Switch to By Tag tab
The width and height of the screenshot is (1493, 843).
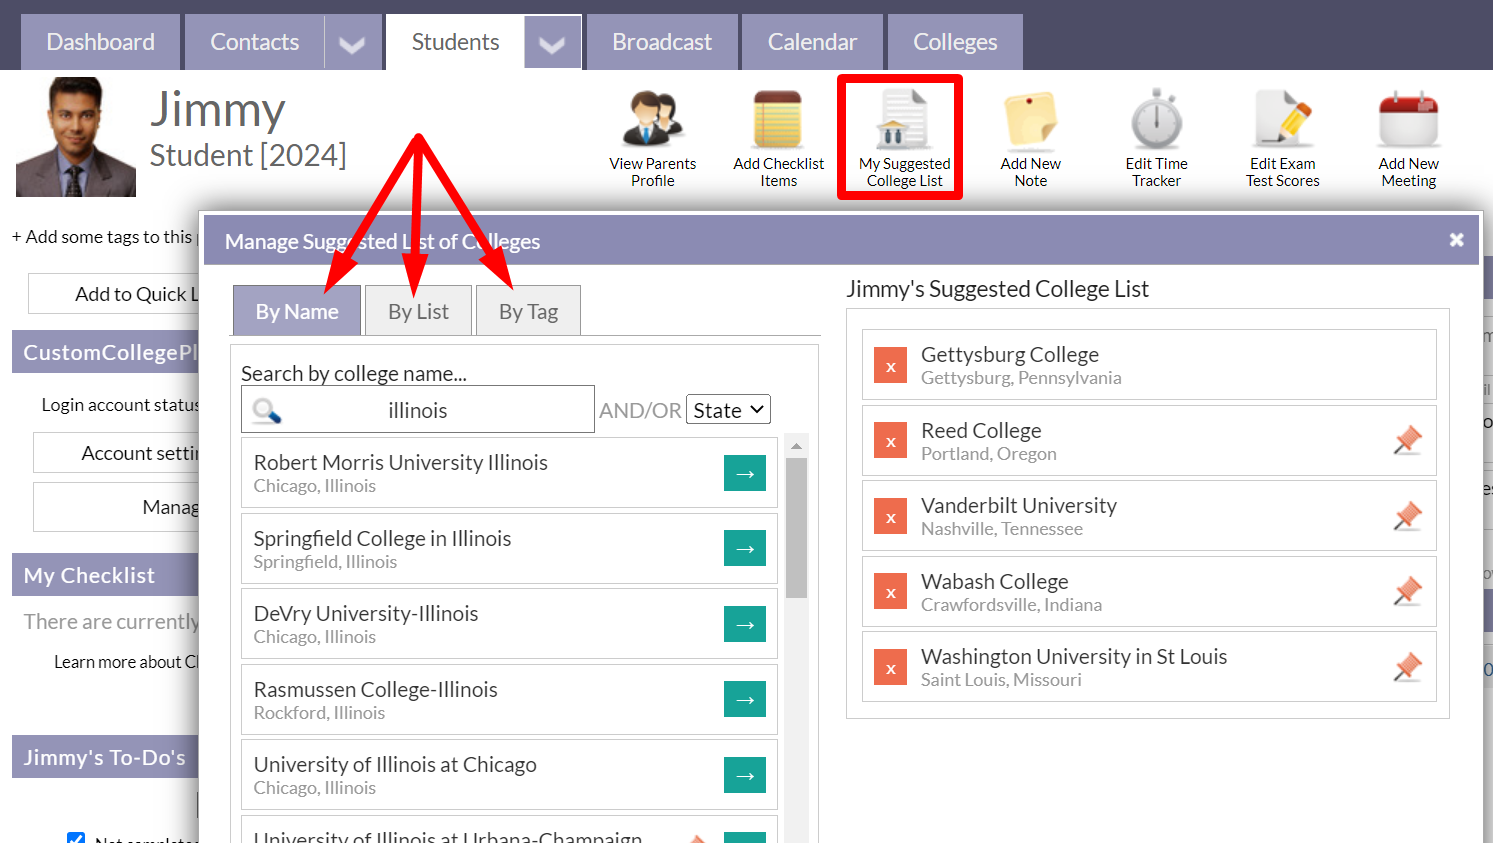[x=528, y=311]
